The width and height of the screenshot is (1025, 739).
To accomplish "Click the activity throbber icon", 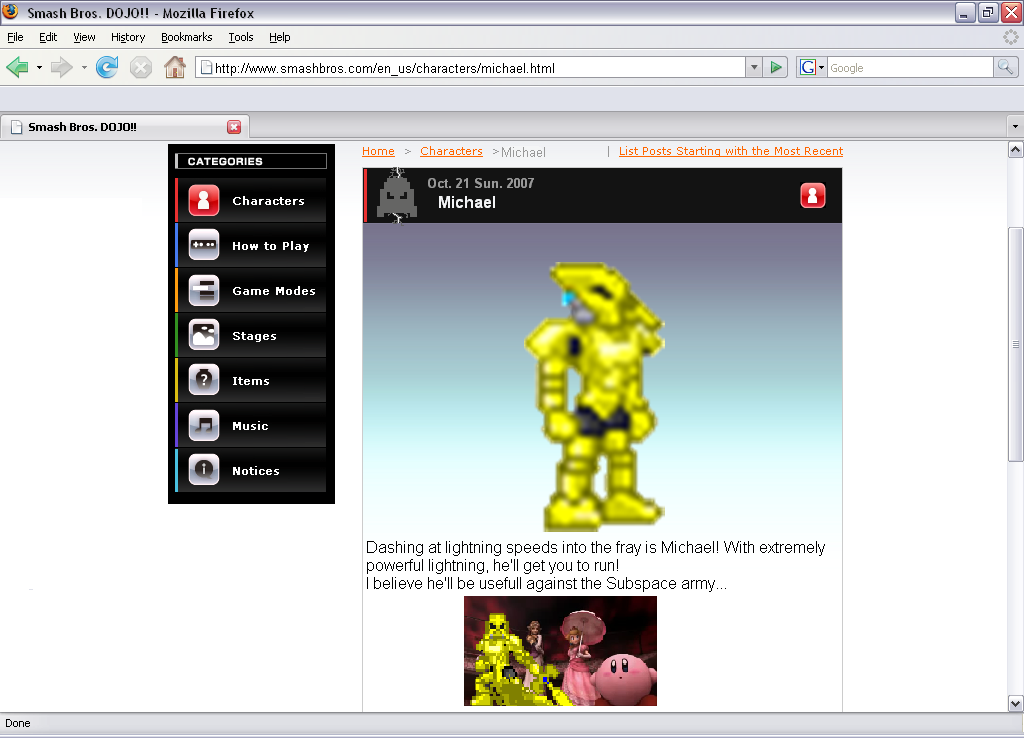I will pyautogui.click(x=1011, y=37).
